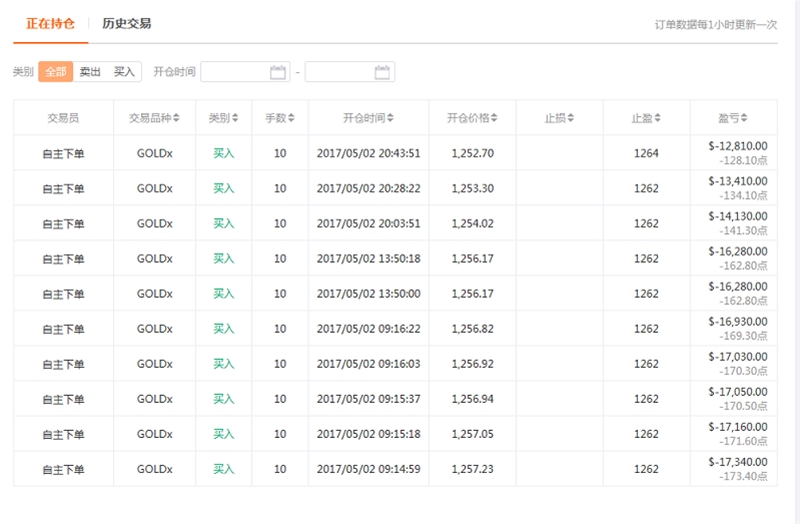Viewport: 800px width, 524px height.
Task: Click open price 1,256.92
Action: click(x=472, y=364)
